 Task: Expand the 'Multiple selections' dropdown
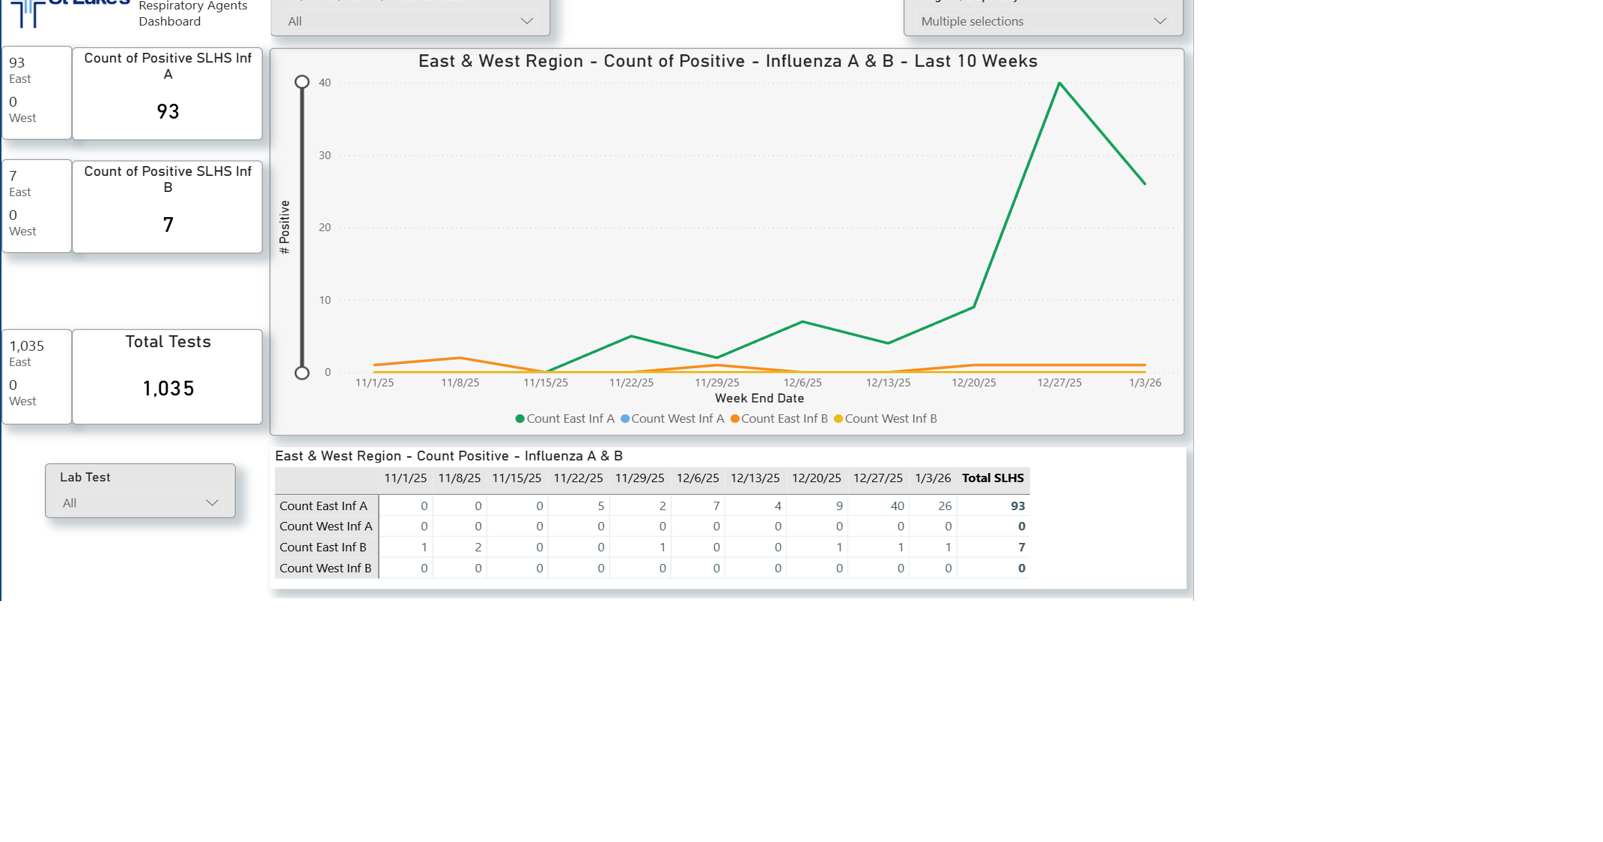point(1043,21)
